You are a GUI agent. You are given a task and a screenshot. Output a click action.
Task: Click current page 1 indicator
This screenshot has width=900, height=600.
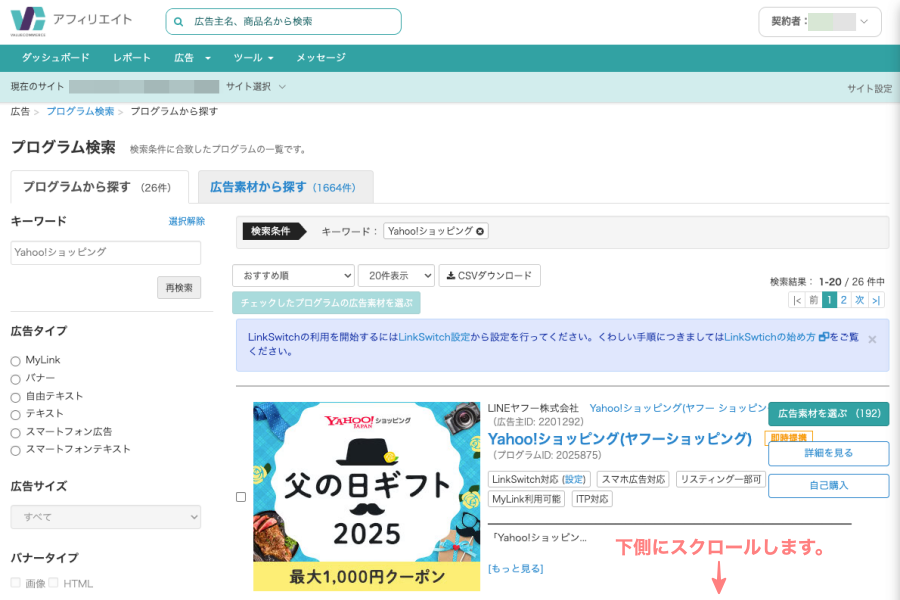829,300
